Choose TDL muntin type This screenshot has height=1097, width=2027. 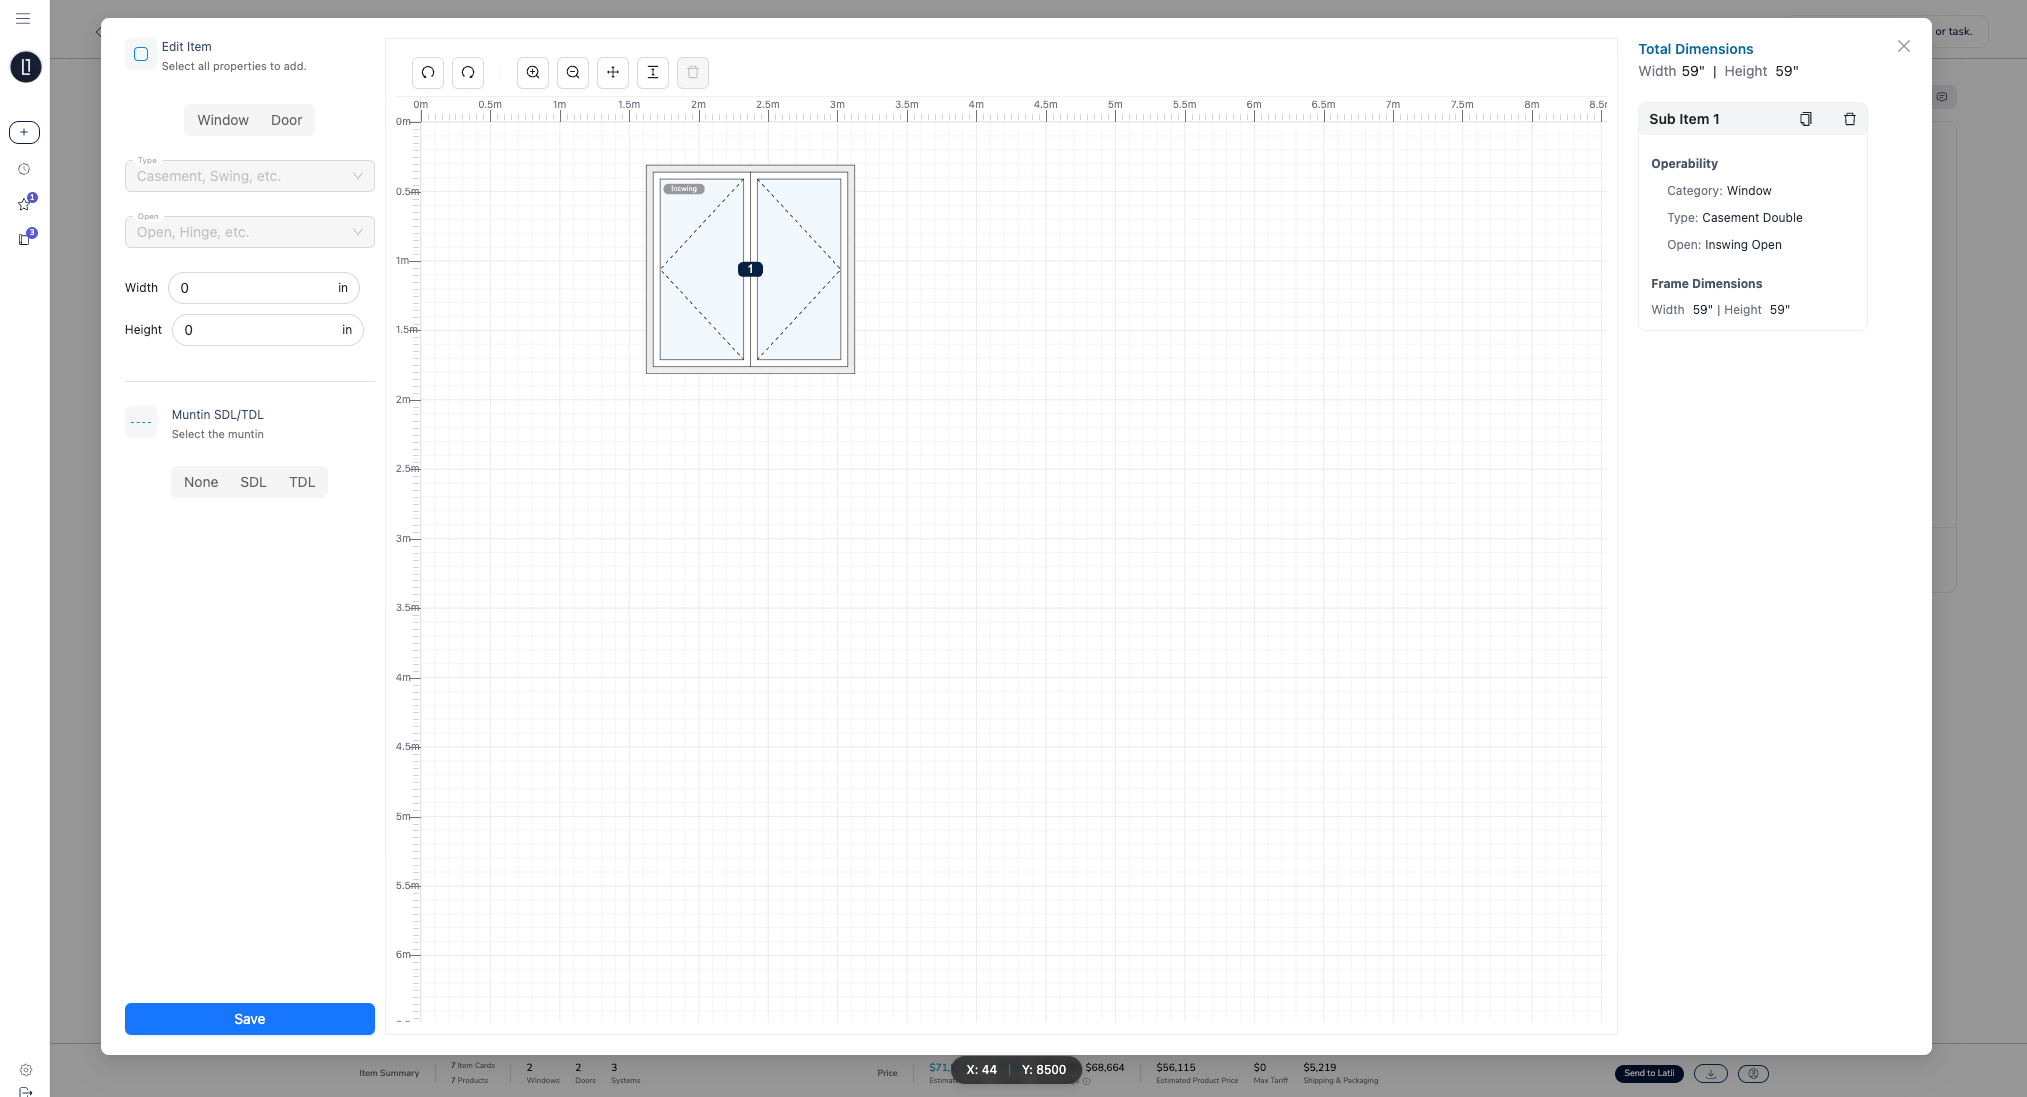[302, 482]
